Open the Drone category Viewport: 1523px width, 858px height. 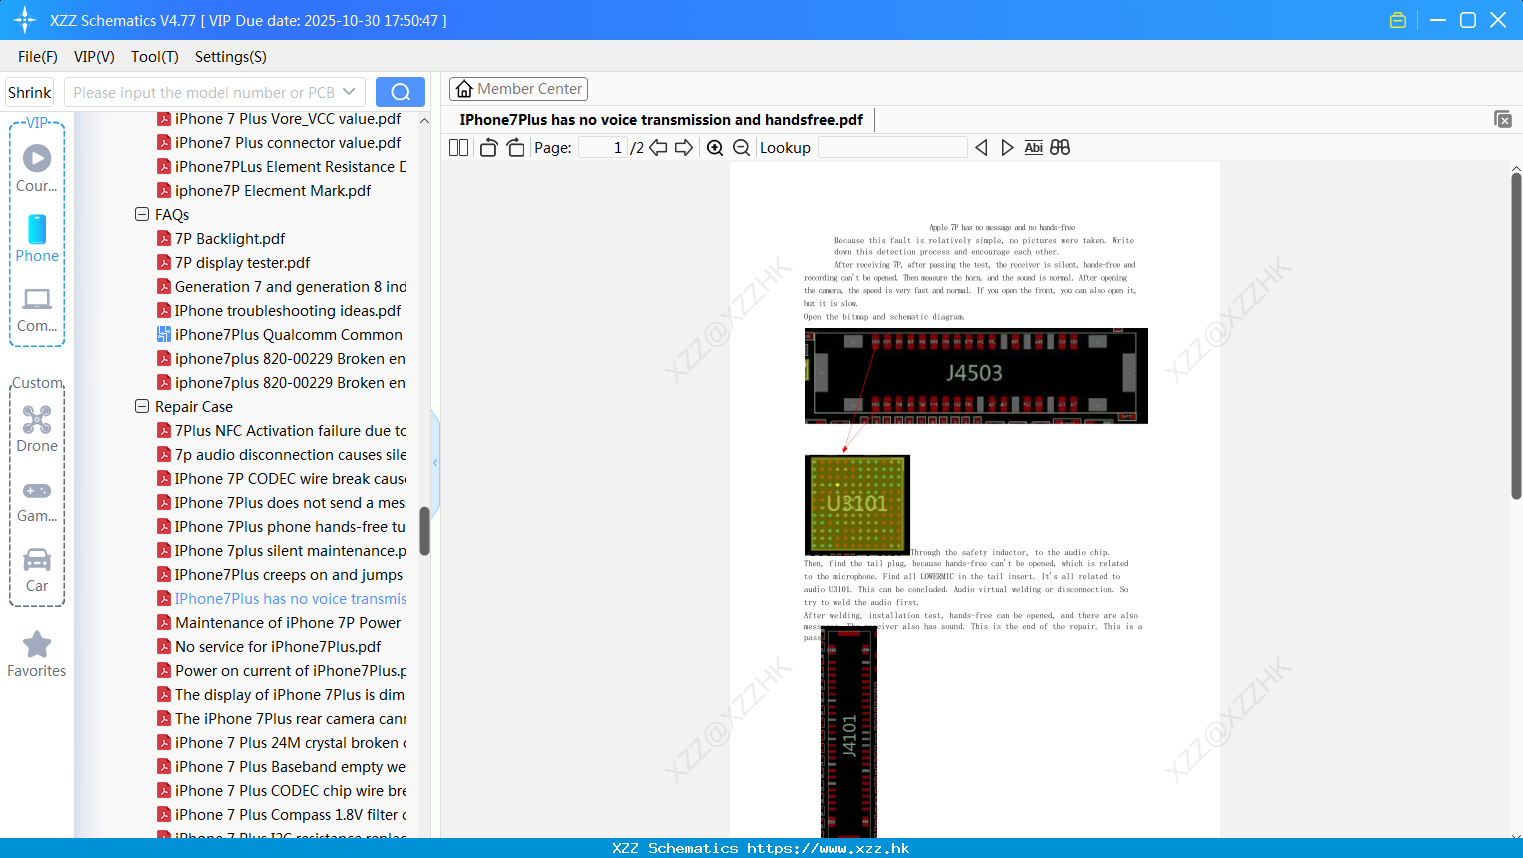click(x=37, y=429)
